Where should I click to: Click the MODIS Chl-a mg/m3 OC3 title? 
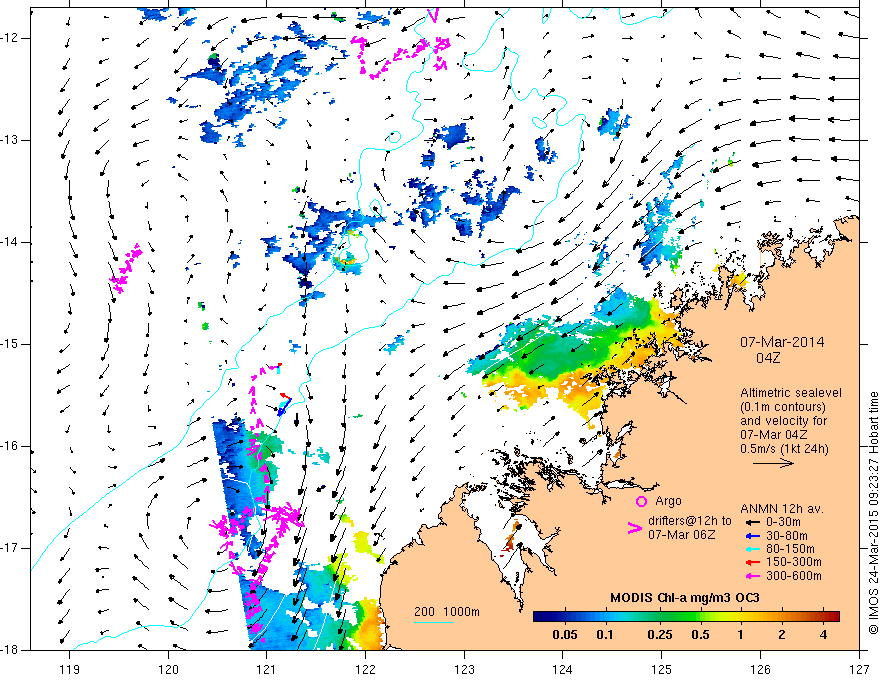[685, 598]
